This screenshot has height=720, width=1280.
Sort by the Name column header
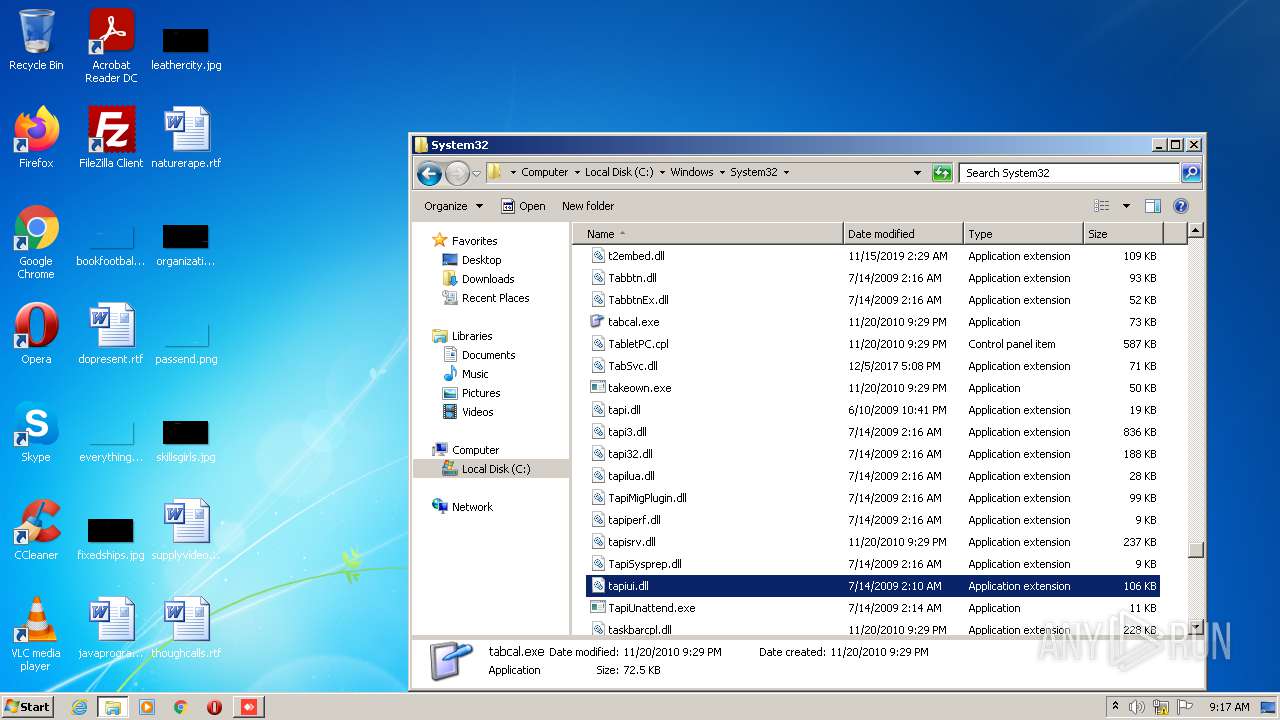tap(708, 234)
